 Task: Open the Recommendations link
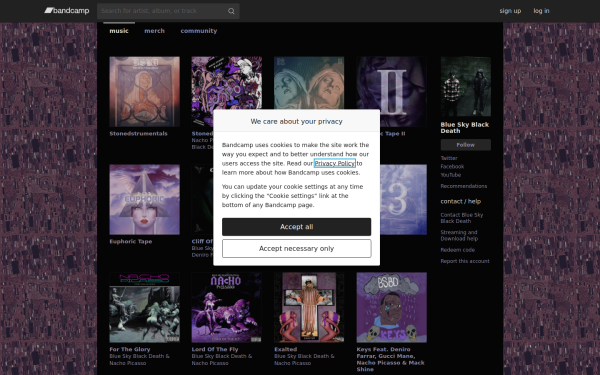point(464,186)
